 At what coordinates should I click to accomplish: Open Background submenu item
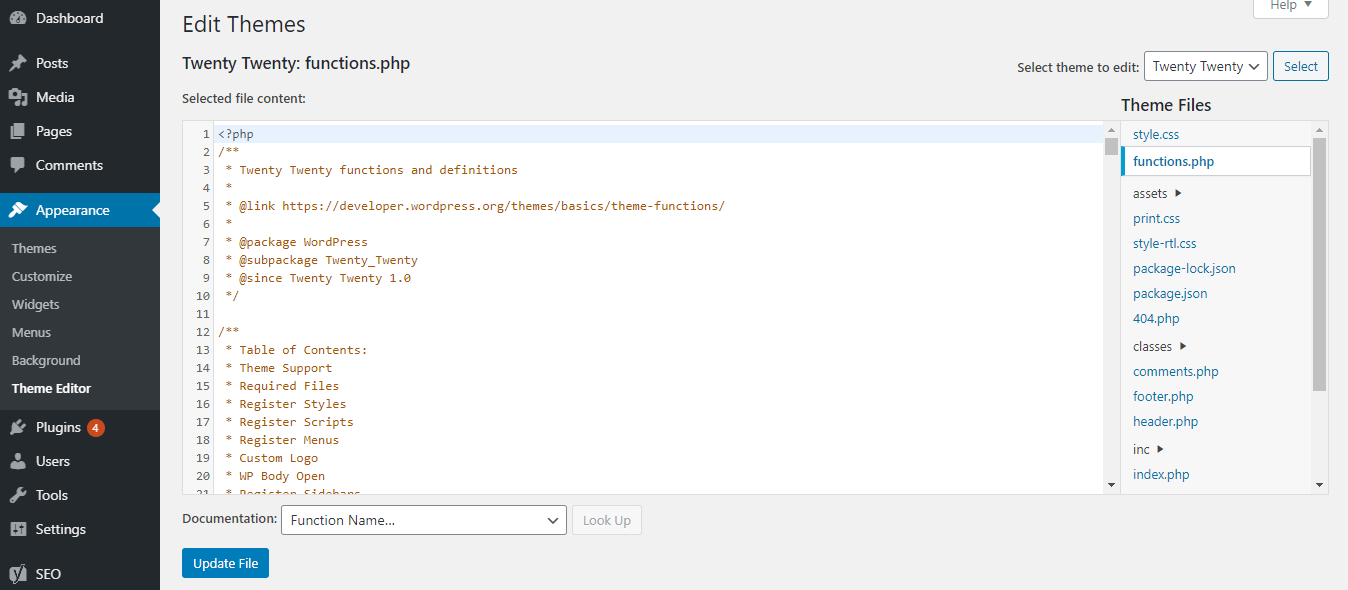[46, 360]
